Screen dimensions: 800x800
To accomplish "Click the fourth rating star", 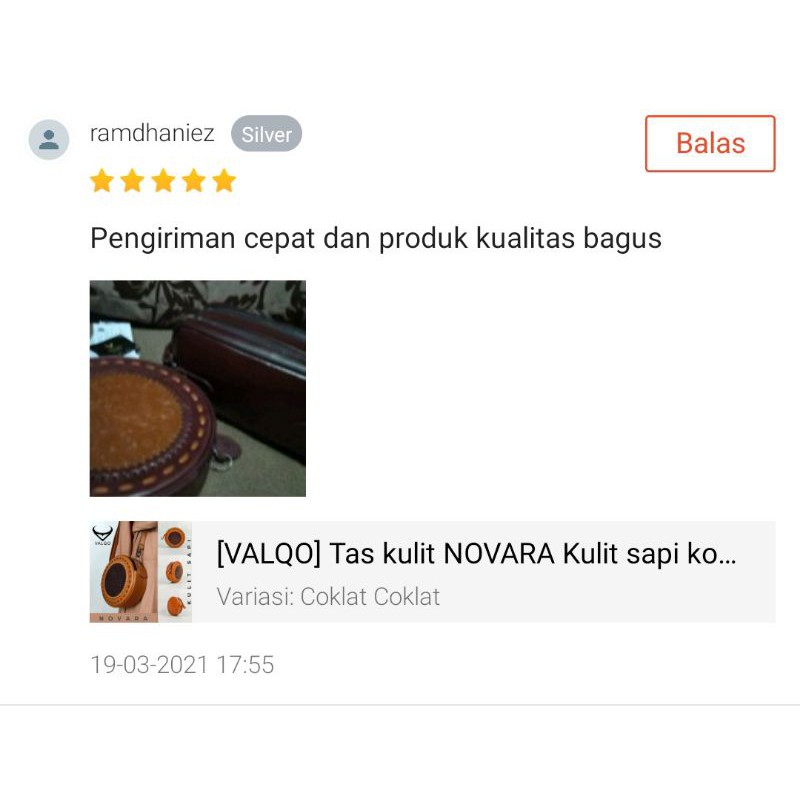I will tap(194, 181).
